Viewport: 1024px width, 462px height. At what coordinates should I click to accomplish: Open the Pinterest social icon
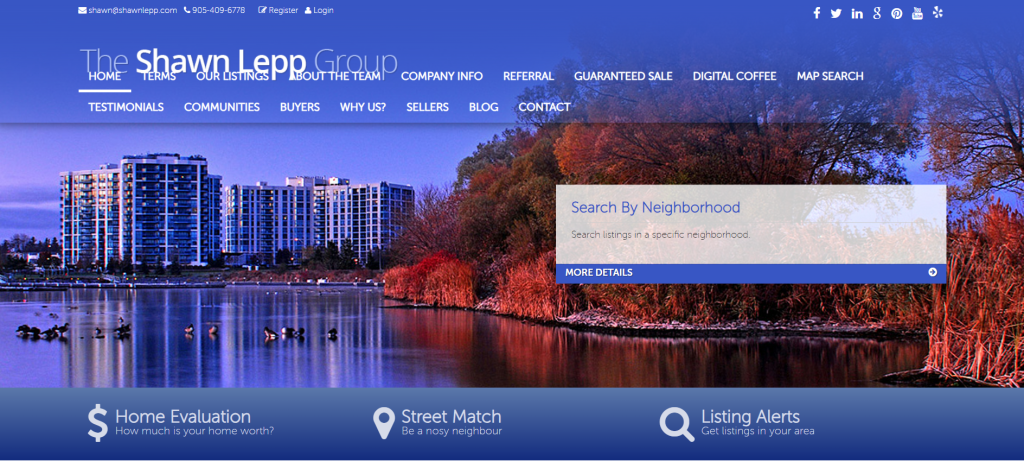pos(897,13)
